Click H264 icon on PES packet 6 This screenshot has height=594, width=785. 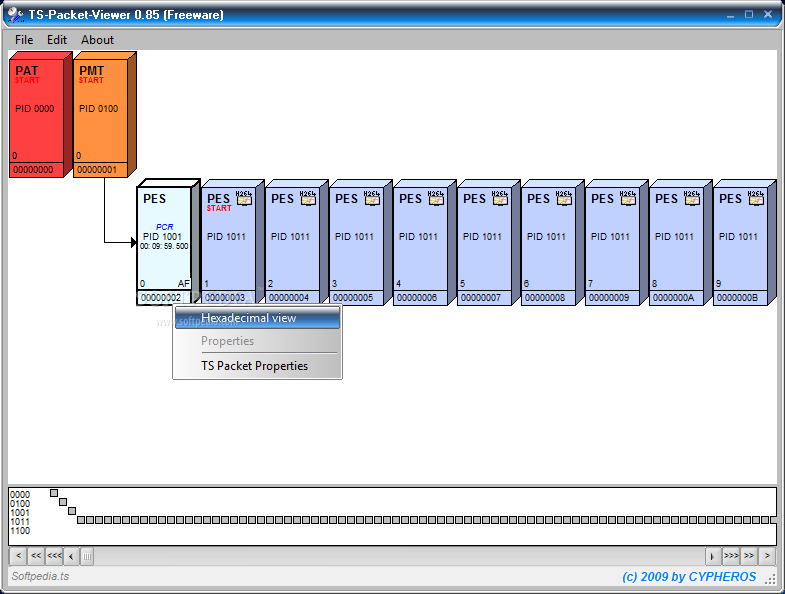coord(564,198)
